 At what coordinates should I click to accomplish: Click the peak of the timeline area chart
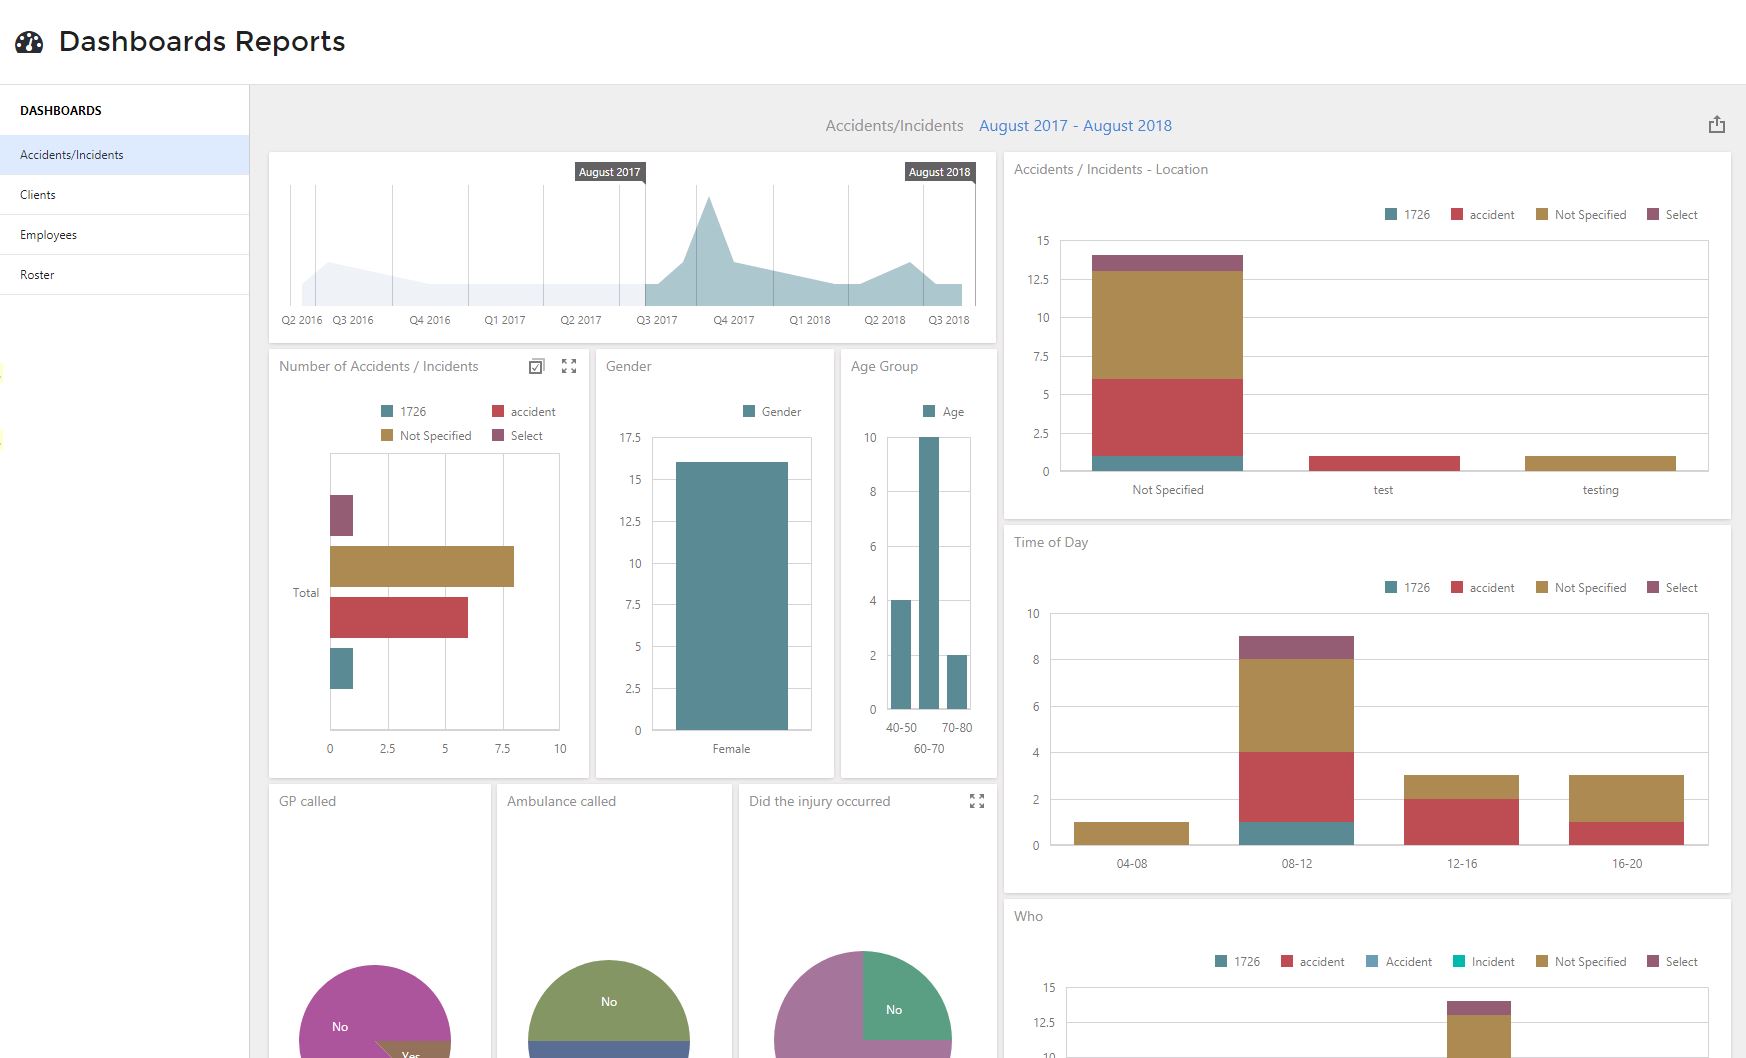(709, 200)
